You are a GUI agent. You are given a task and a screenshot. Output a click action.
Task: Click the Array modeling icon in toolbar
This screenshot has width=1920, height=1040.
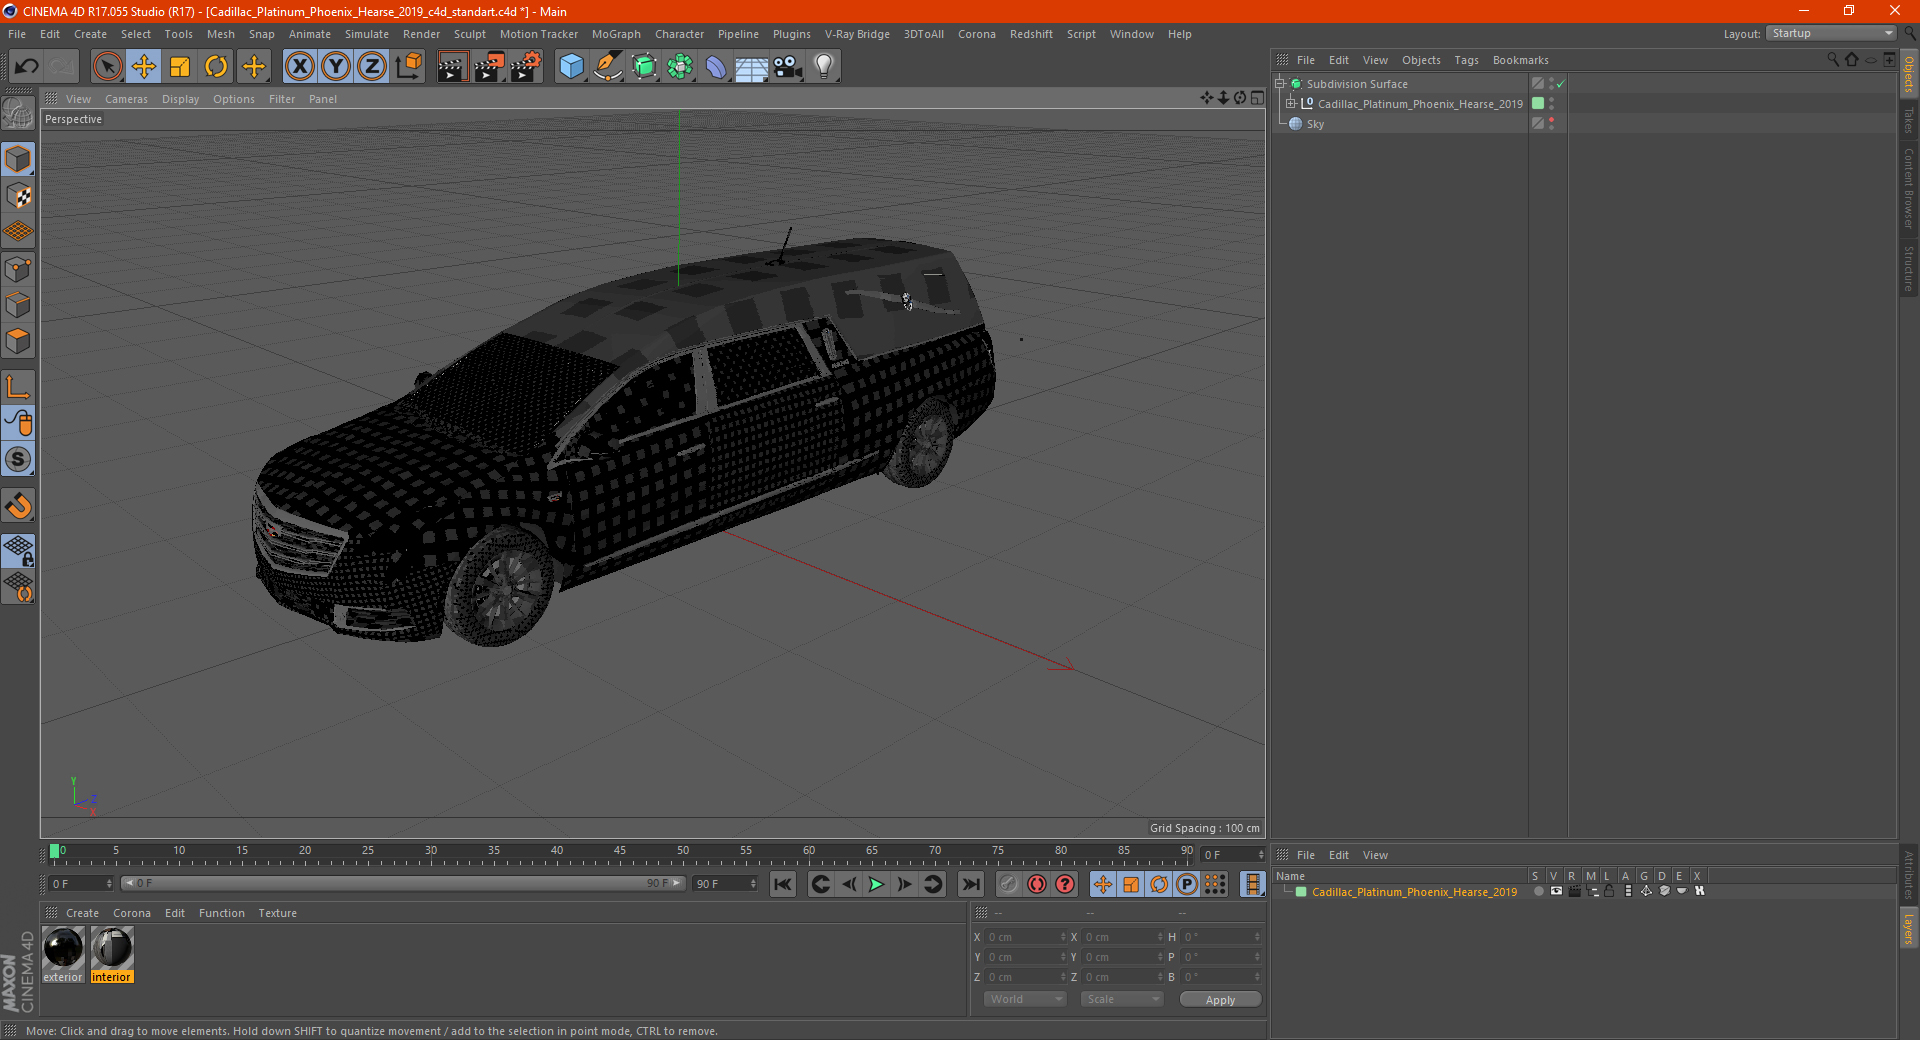tap(680, 67)
